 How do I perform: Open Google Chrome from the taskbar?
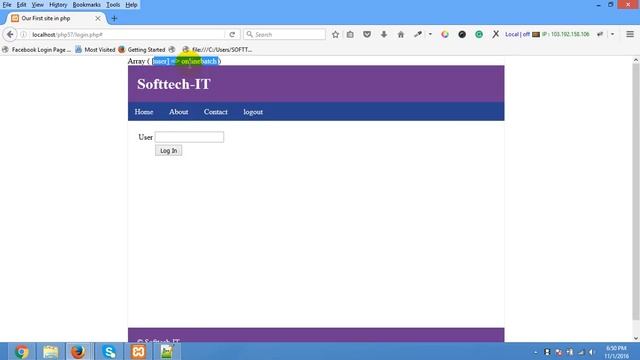[x=21, y=351]
